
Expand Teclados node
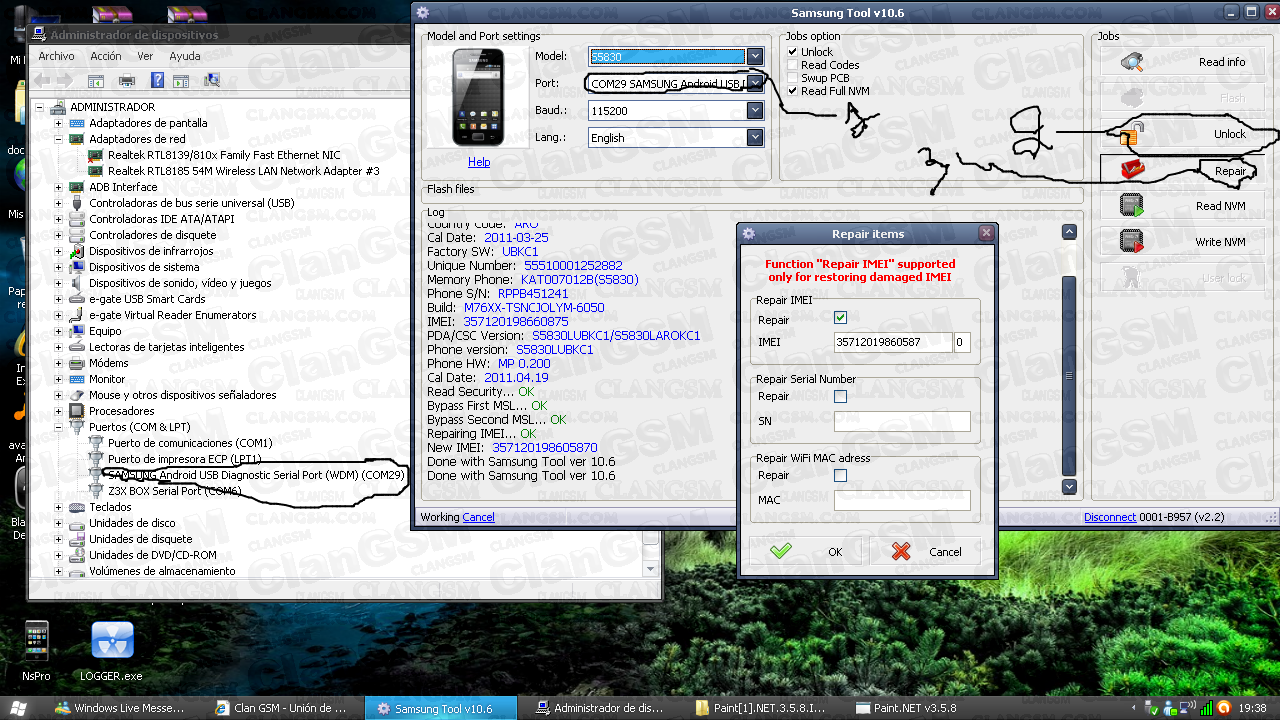(58, 507)
